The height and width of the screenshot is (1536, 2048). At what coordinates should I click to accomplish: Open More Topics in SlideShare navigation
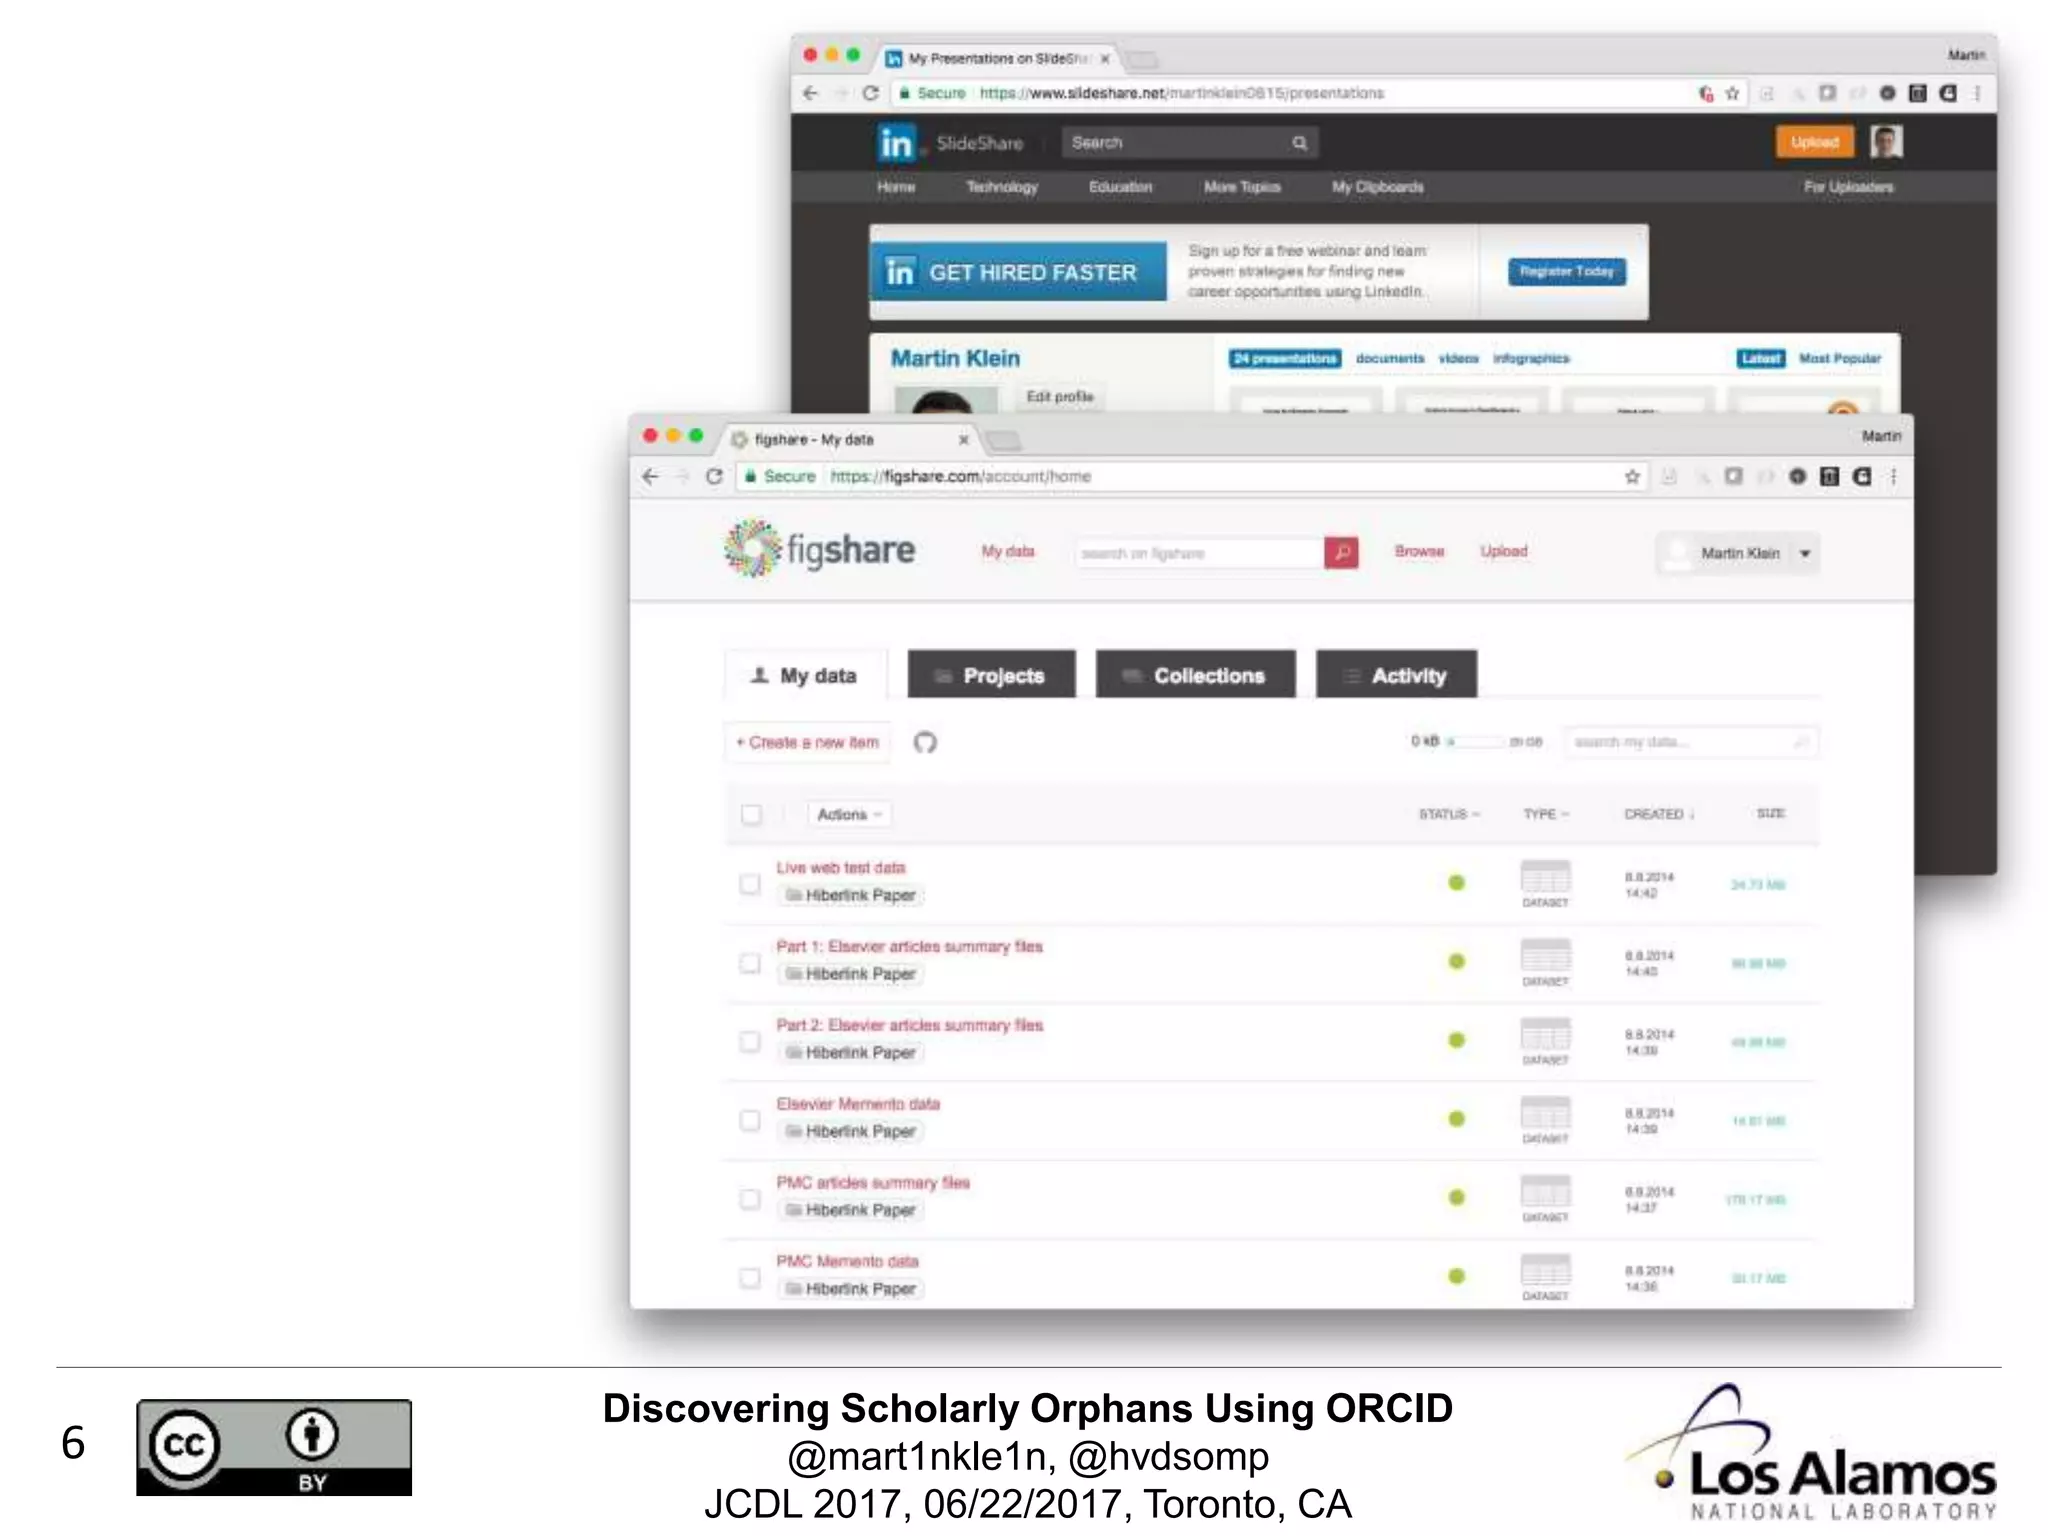(x=1242, y=187)
